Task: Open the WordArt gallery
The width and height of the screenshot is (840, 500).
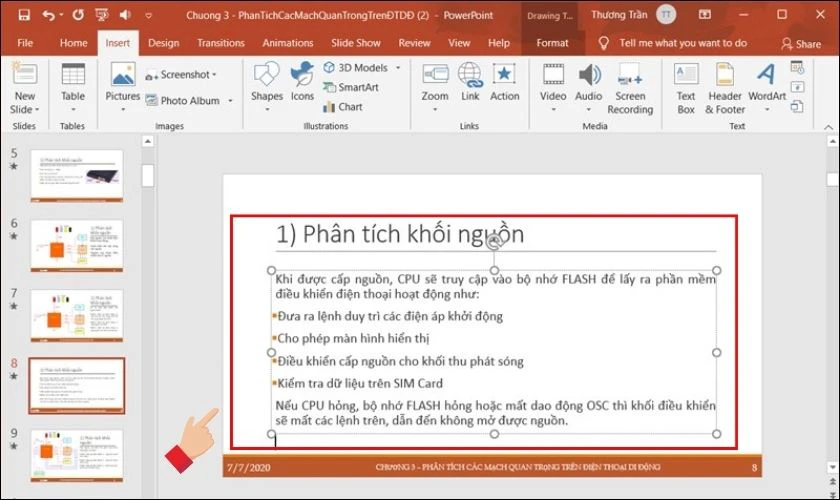Action: tap(767, 87)
